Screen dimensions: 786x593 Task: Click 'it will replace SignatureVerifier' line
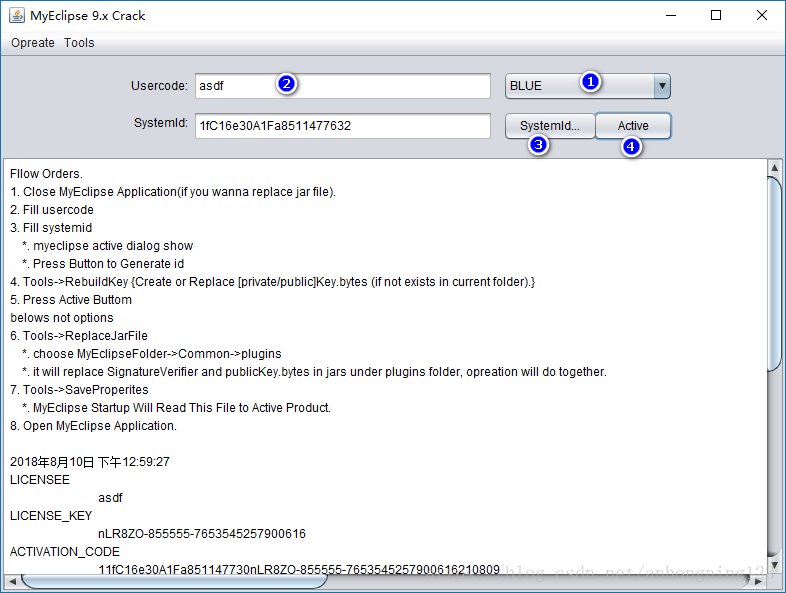tap(314, 372)
